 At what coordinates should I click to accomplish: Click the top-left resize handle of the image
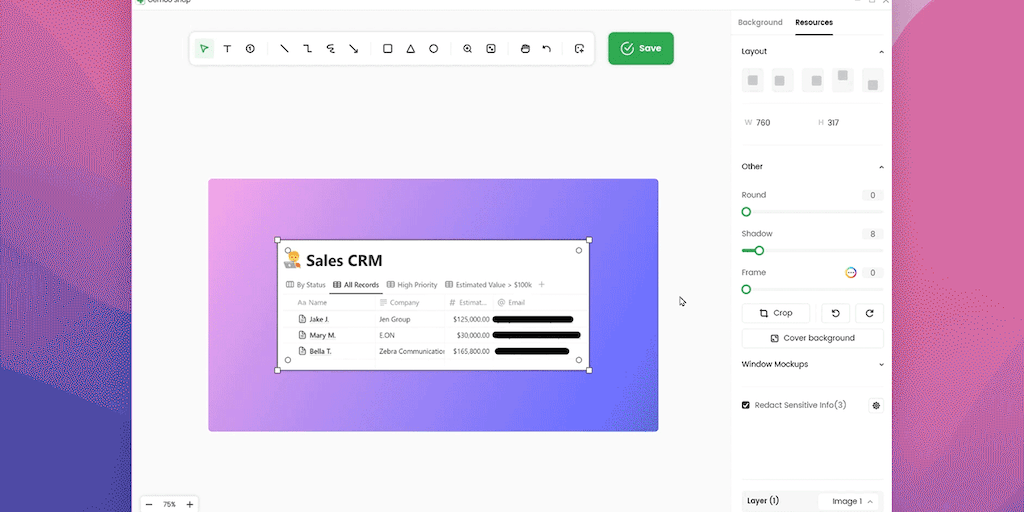(x=278, y=240)
